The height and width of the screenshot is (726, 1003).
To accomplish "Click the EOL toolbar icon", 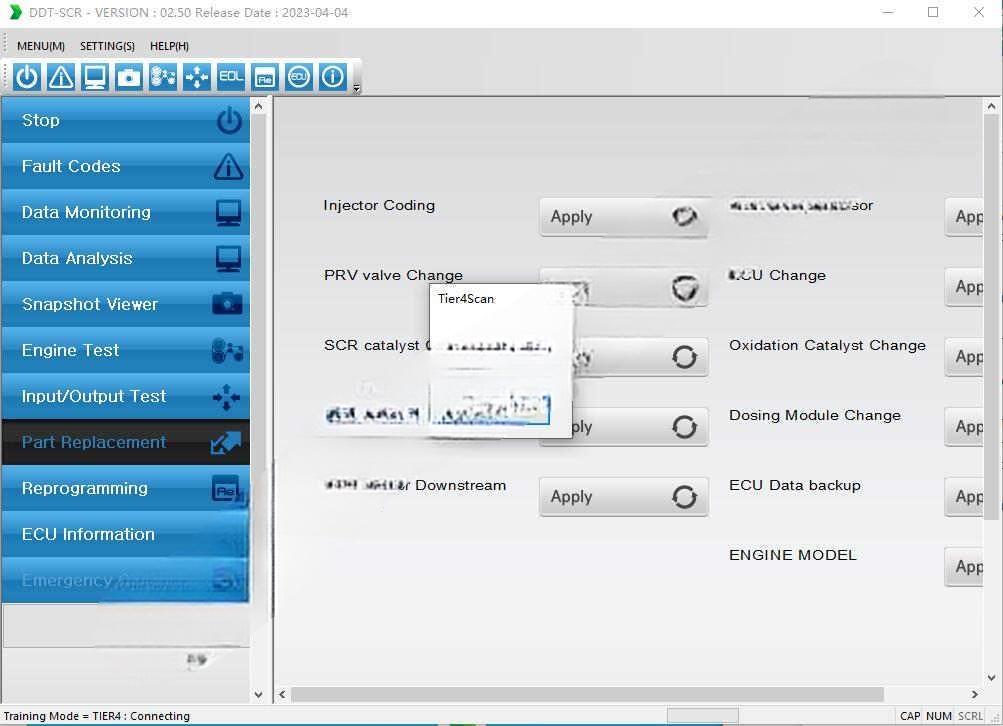I will click(x=231, y=77).
